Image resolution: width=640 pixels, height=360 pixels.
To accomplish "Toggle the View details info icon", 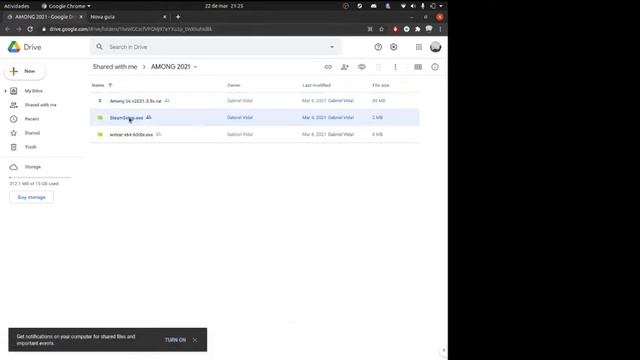I will (x=435, y=67).
